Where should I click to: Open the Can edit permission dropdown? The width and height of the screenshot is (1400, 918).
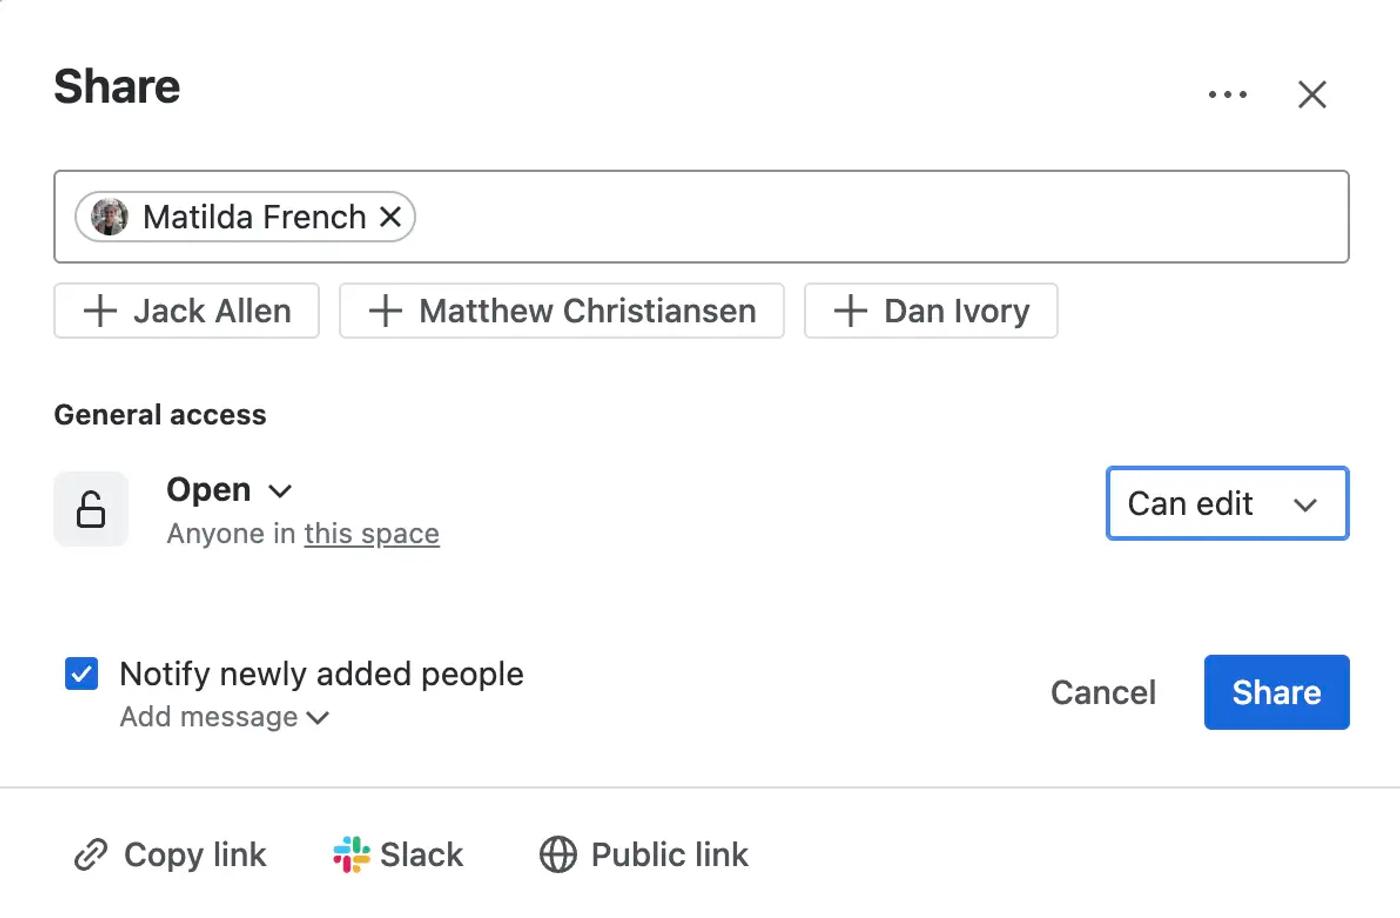pos(1227,503)
